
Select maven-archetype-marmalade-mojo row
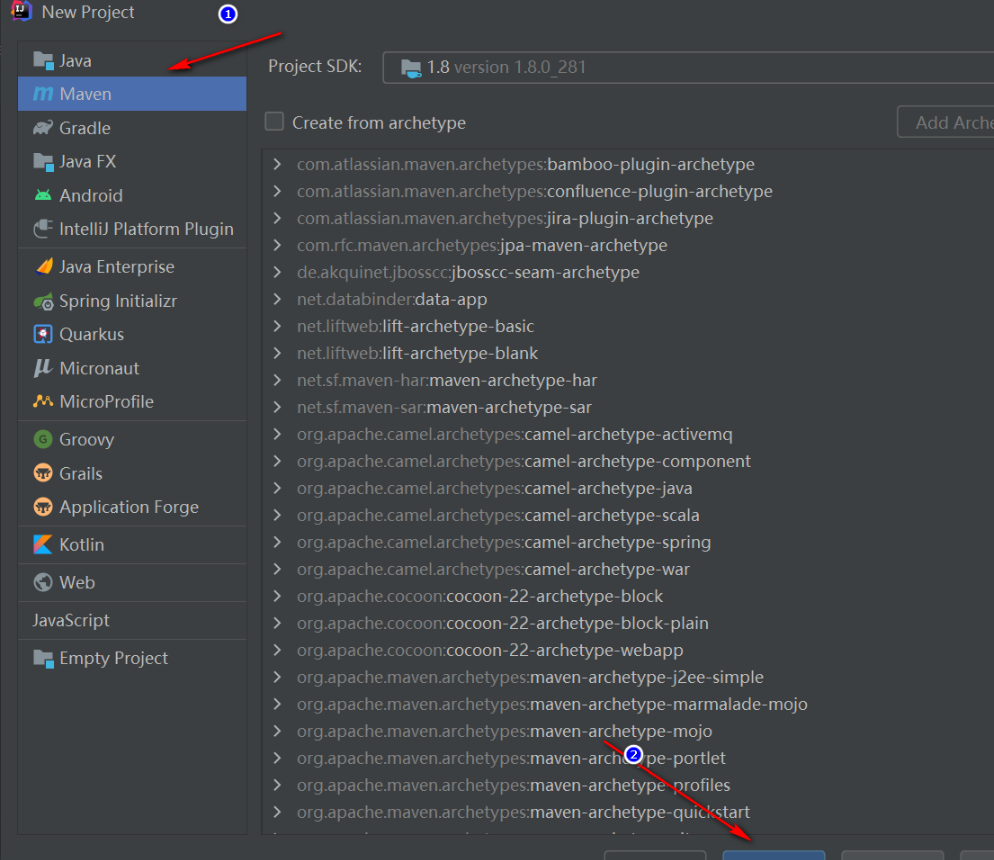pyautogui.click(x=628, y=704)
